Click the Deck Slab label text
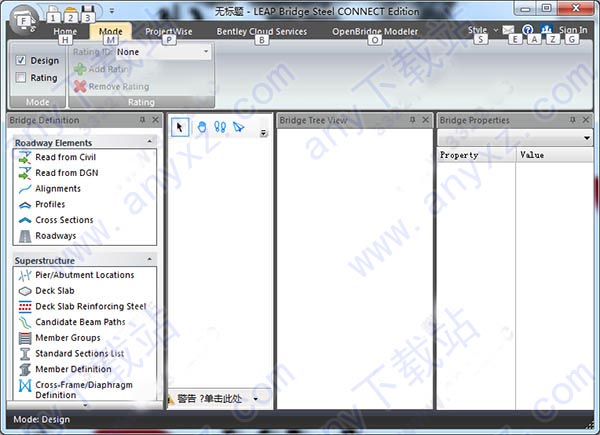This screenshot has width=600, height=435. coord(55,291)
